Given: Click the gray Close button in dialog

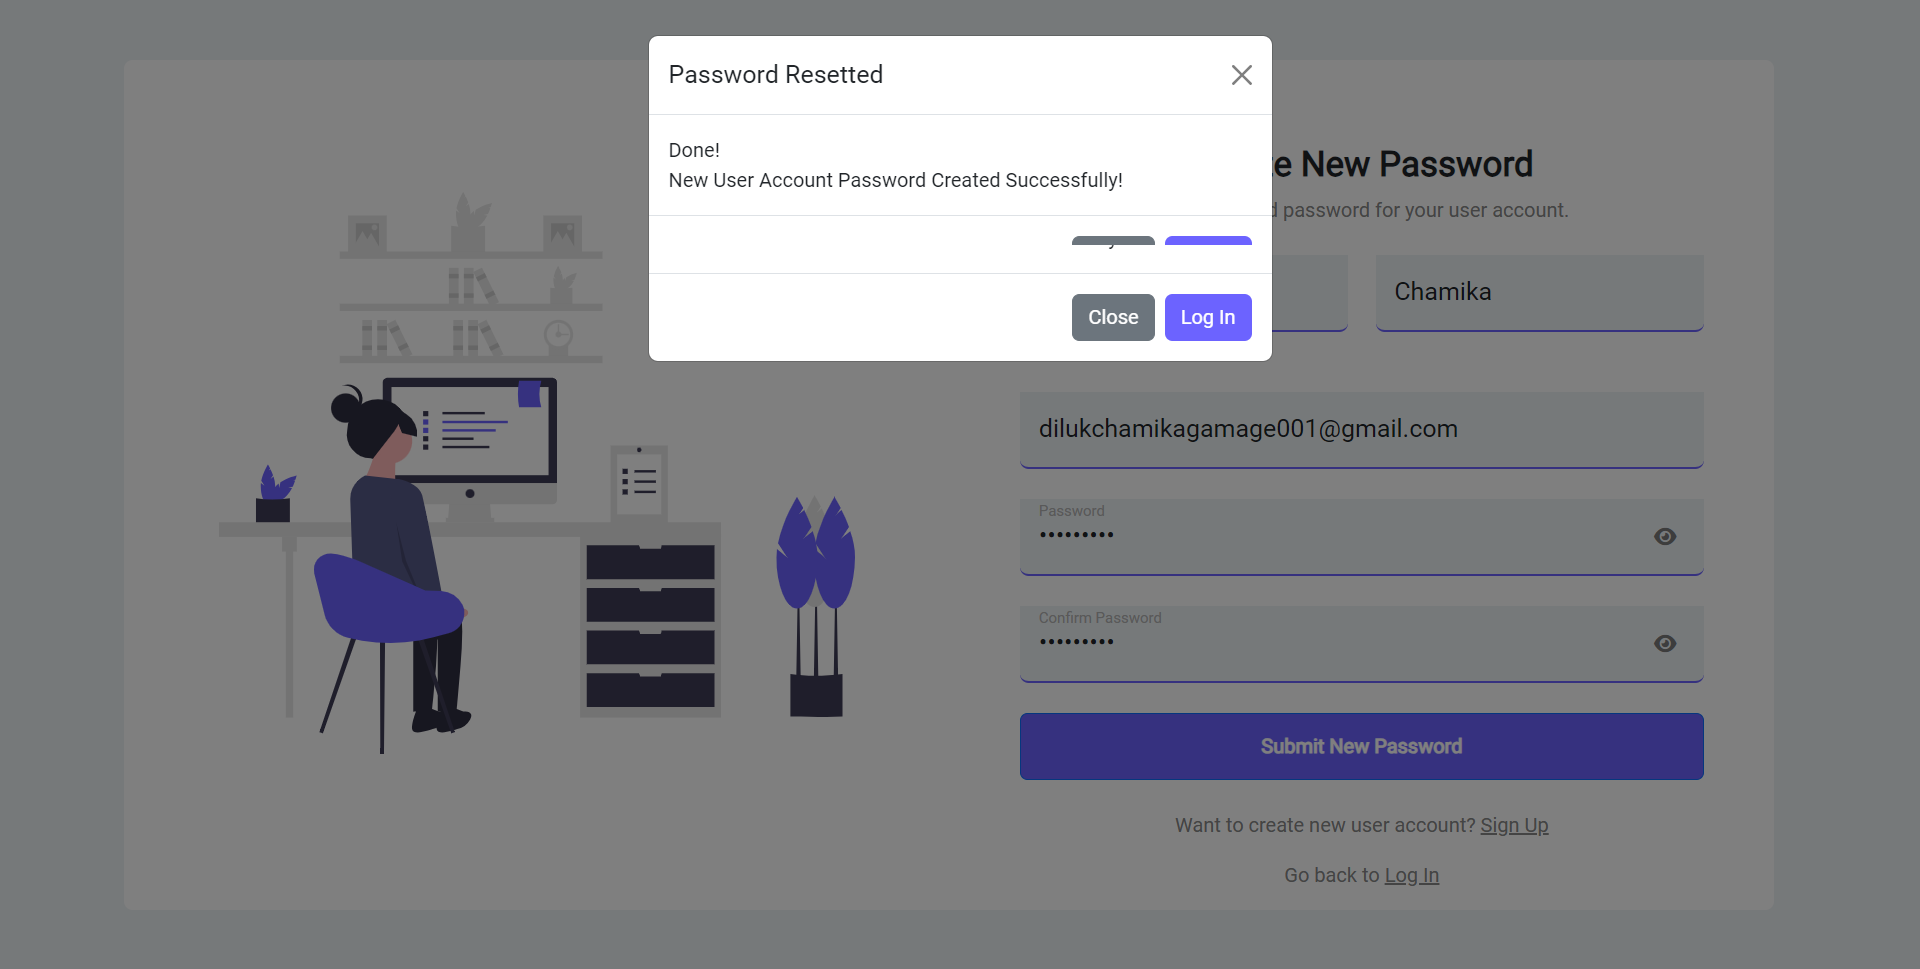Looking at the screenshot, I should (1113, 317).
